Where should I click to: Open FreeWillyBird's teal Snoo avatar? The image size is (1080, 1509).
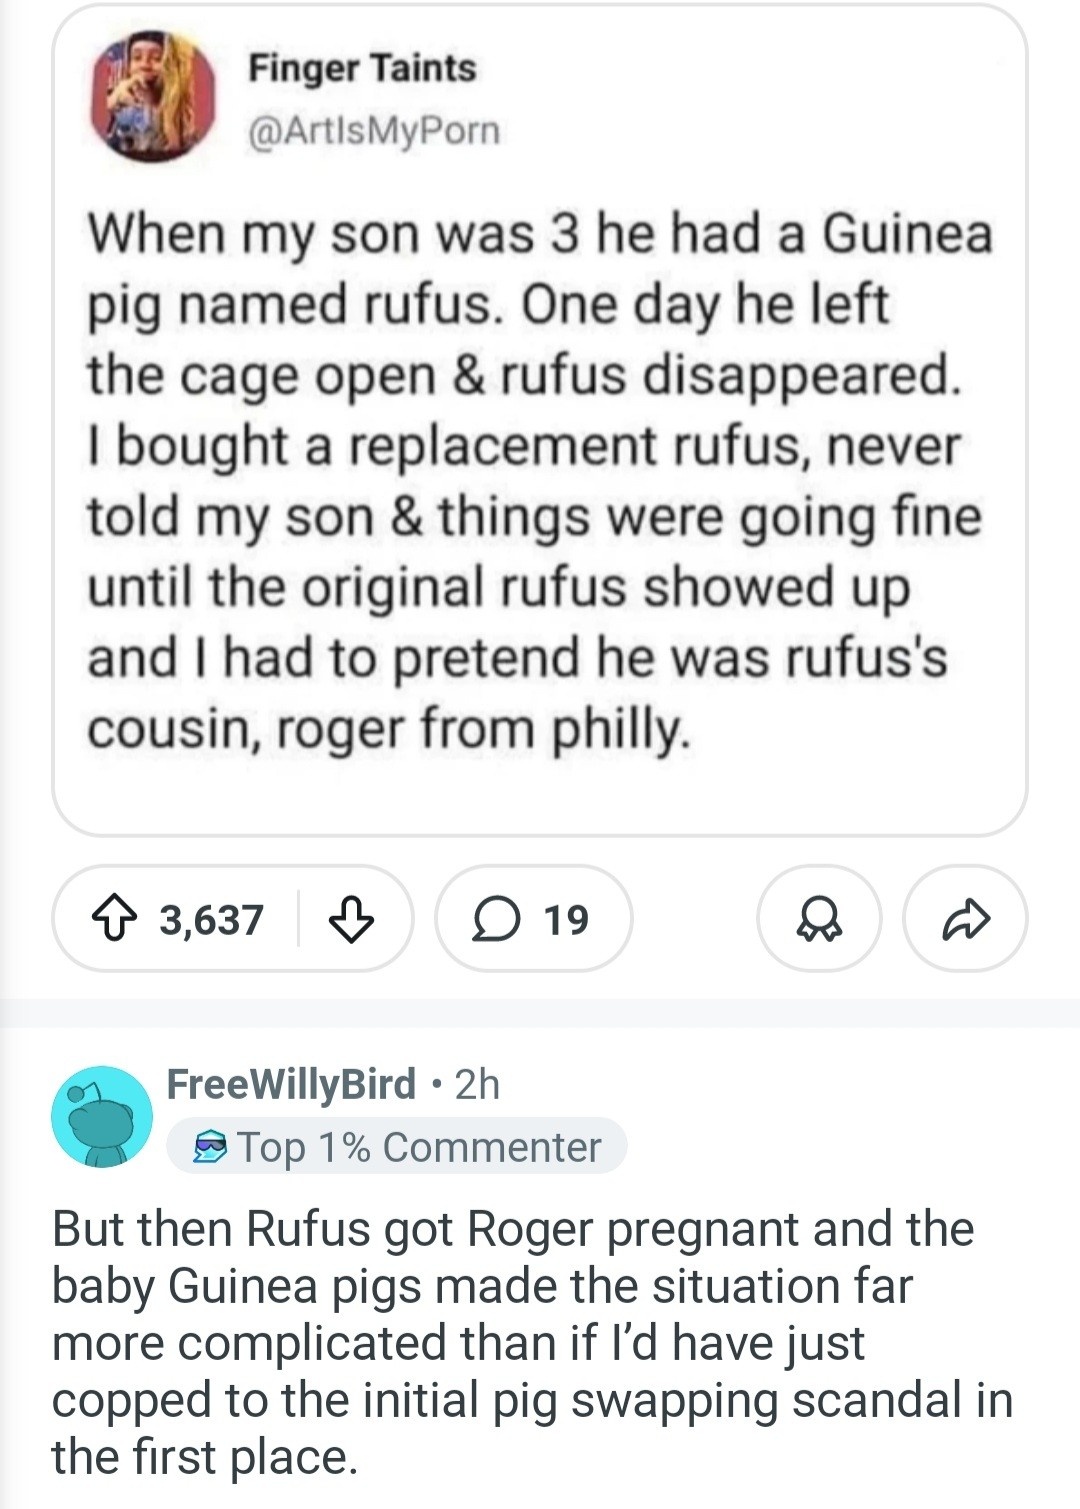click(102, 1117)
